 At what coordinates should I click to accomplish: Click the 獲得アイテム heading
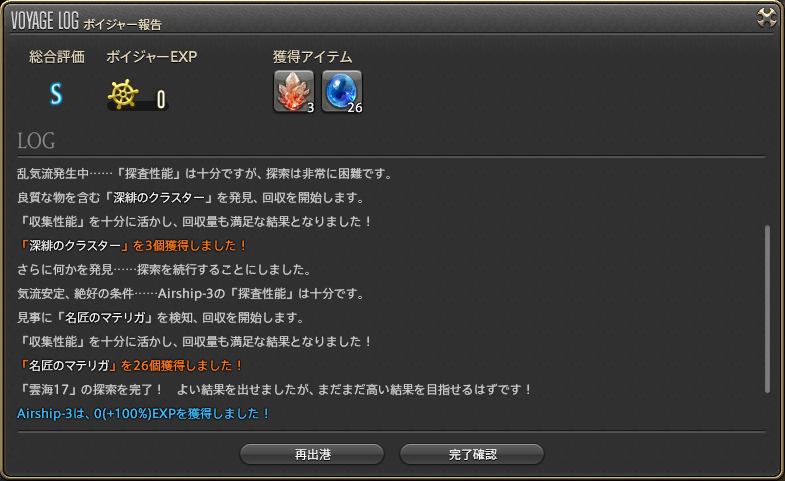click(312, 57)
